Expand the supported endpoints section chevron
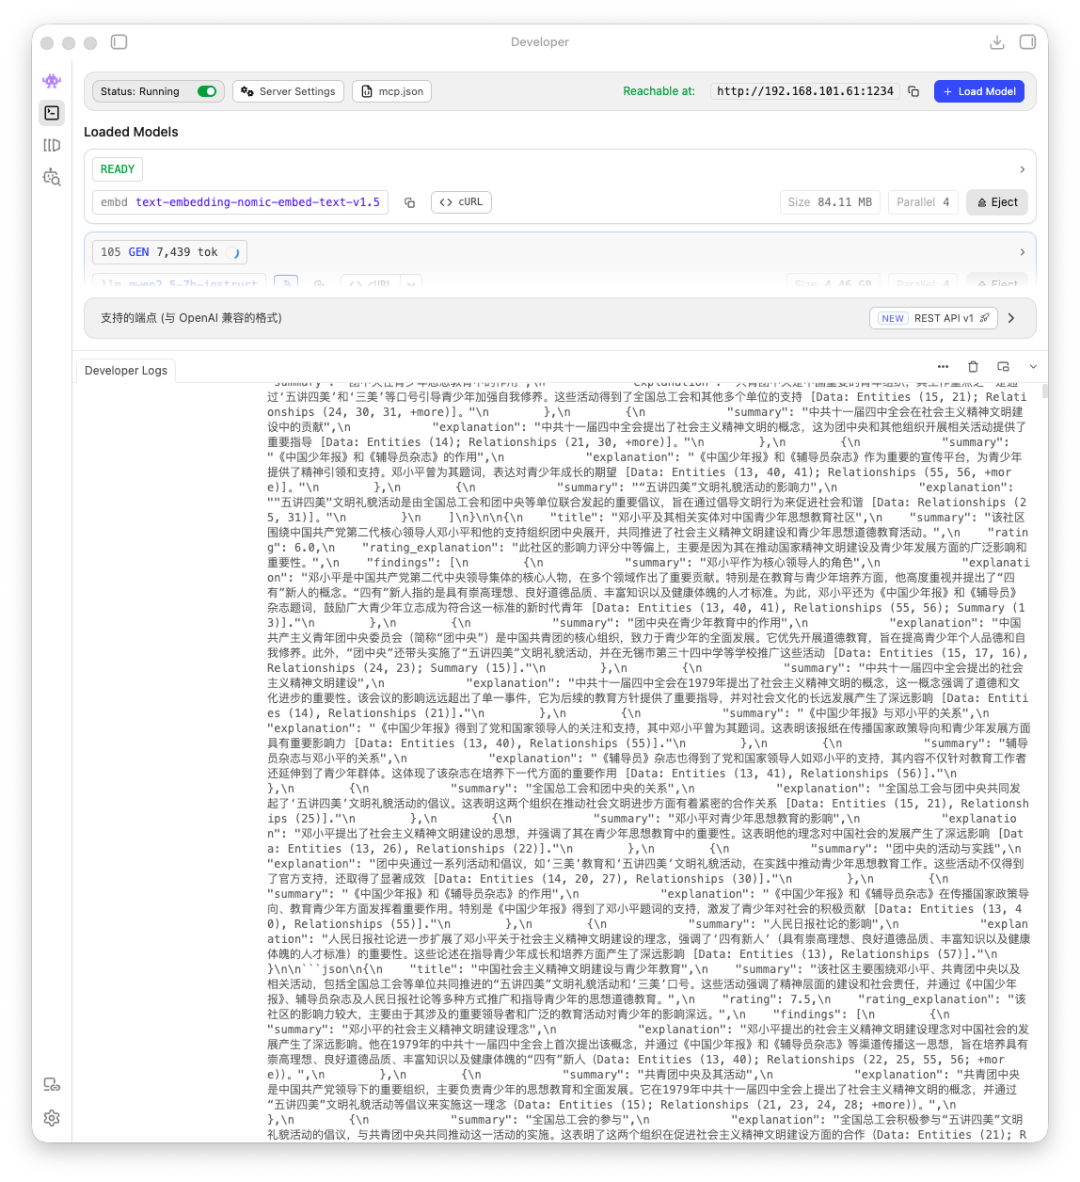 [1011, 318]
